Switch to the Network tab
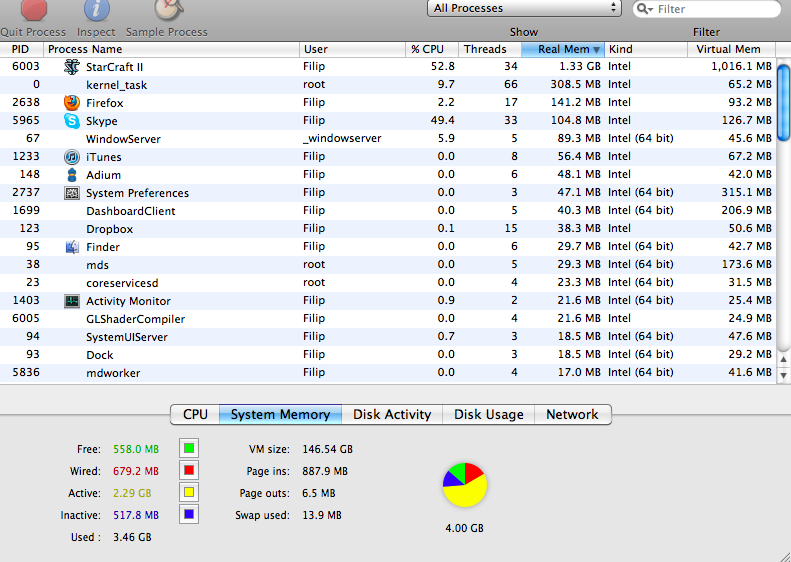Screen dimensions: 791x562 pyautogui.click(x=573, y=414)
